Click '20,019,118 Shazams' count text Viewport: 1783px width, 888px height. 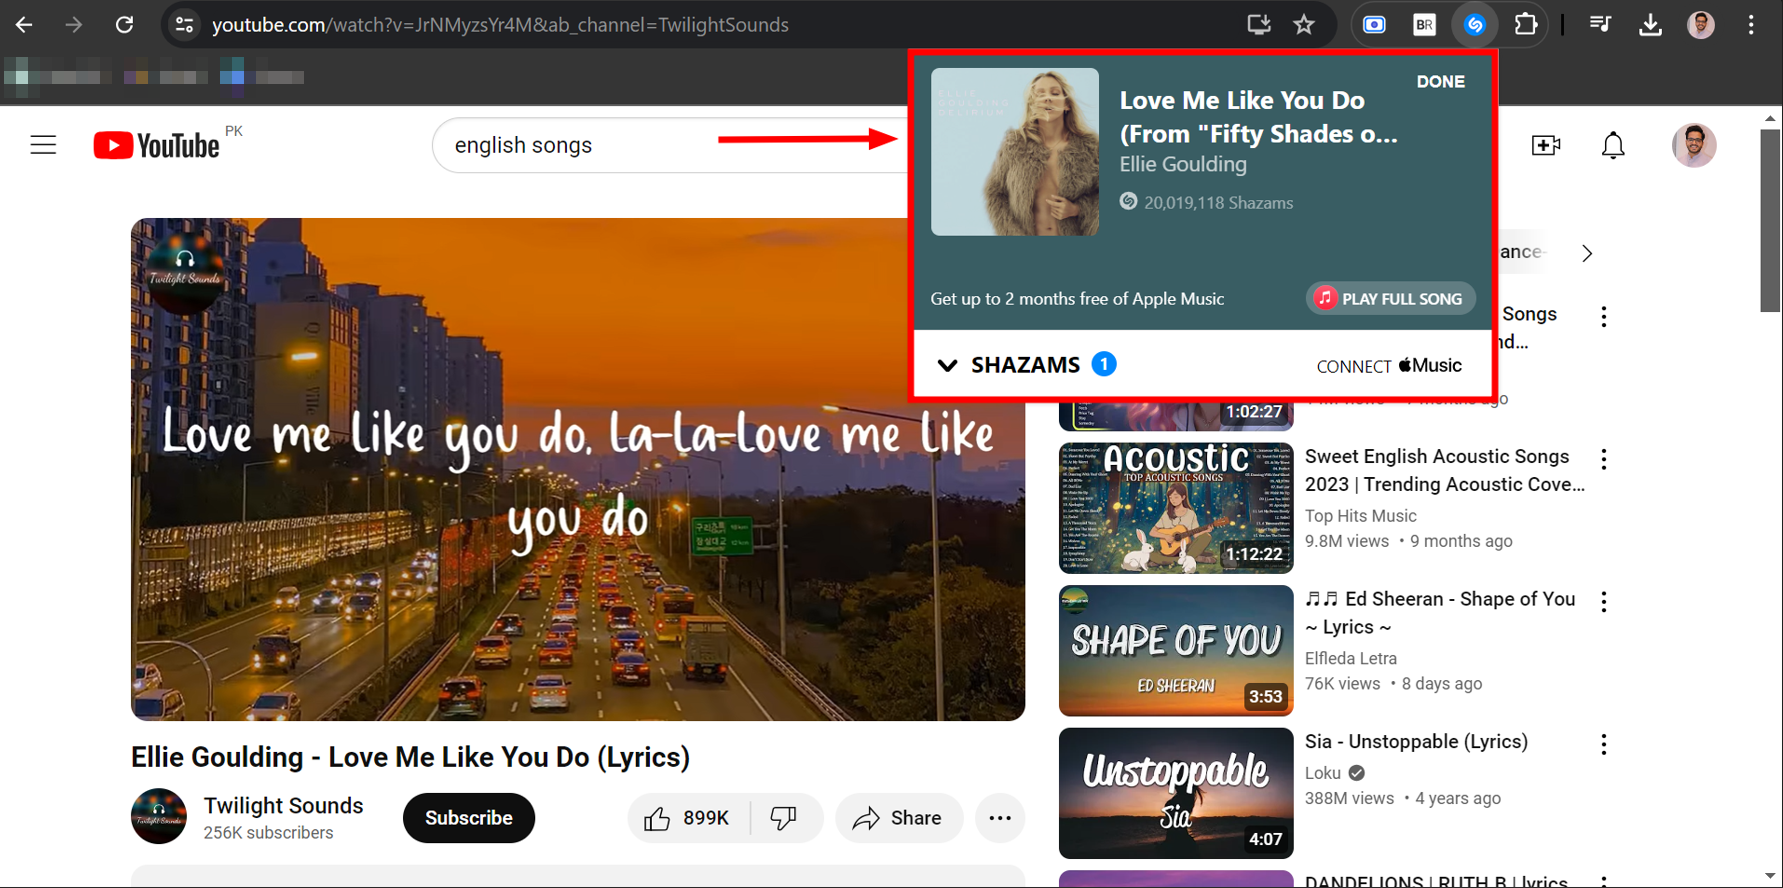(1218, 203)
